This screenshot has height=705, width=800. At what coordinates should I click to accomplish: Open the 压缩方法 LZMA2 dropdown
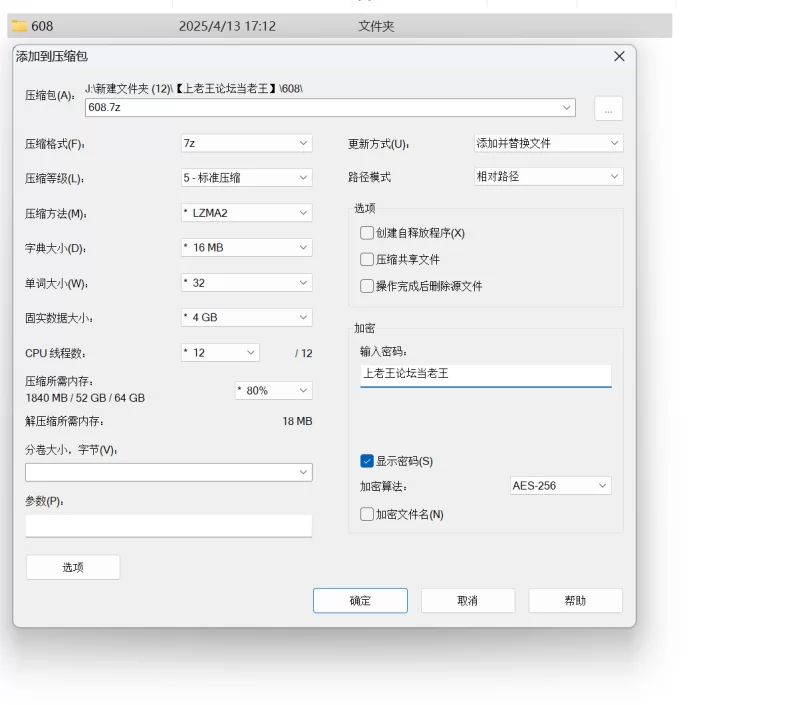246,213
